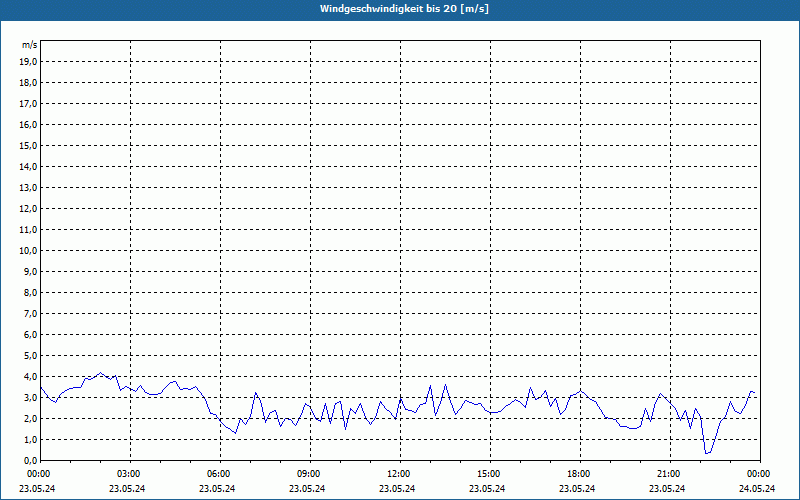Viewport: 800px width, 500px height.
Task: Select the "06:00" time label
Action: (217, 474)
